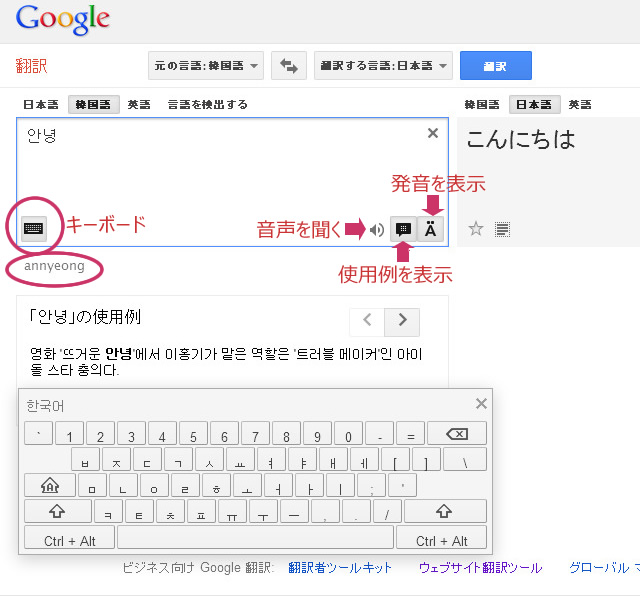Click the left Ctrl + Alt key
The width and height of the screenshot is (640, 596).
(x=69, y=537)
